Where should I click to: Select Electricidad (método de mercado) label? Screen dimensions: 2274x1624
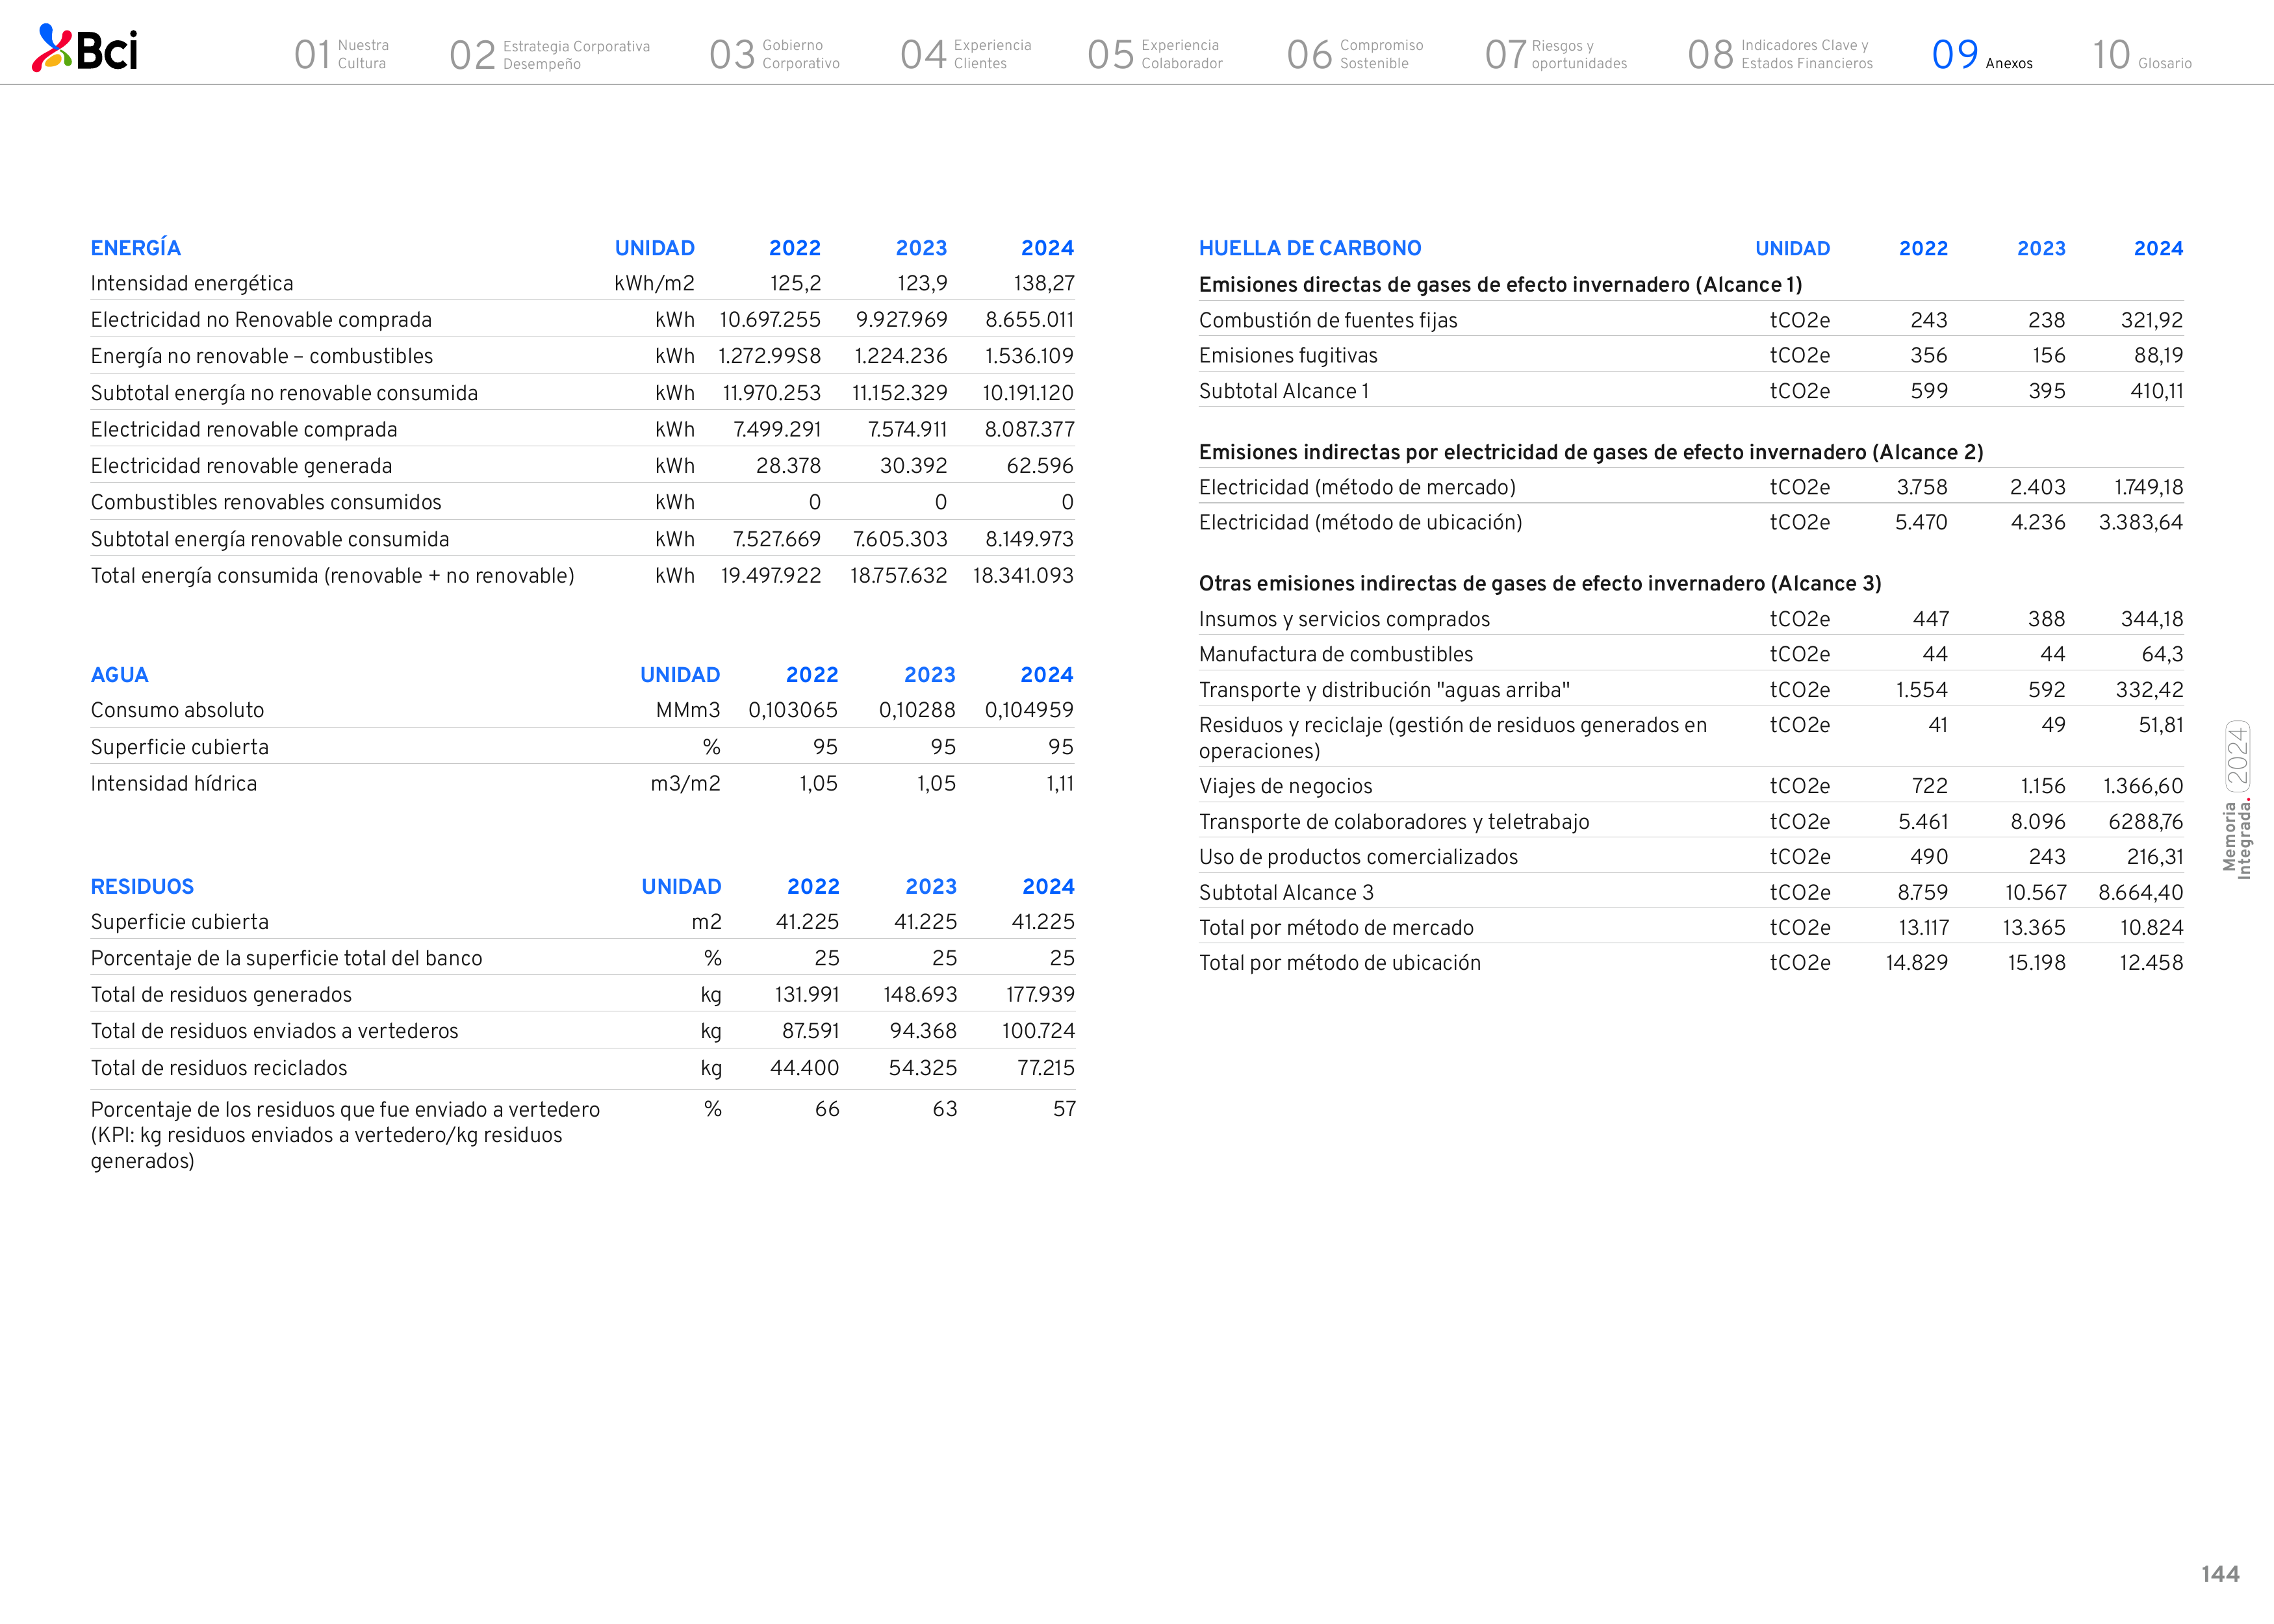(x=1357, y=488)
